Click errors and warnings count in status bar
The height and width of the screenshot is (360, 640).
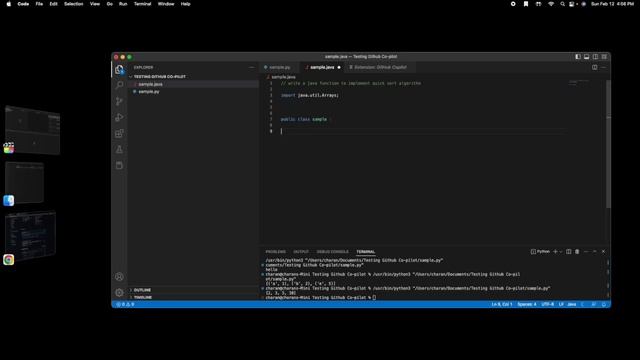tap(126, 304)
